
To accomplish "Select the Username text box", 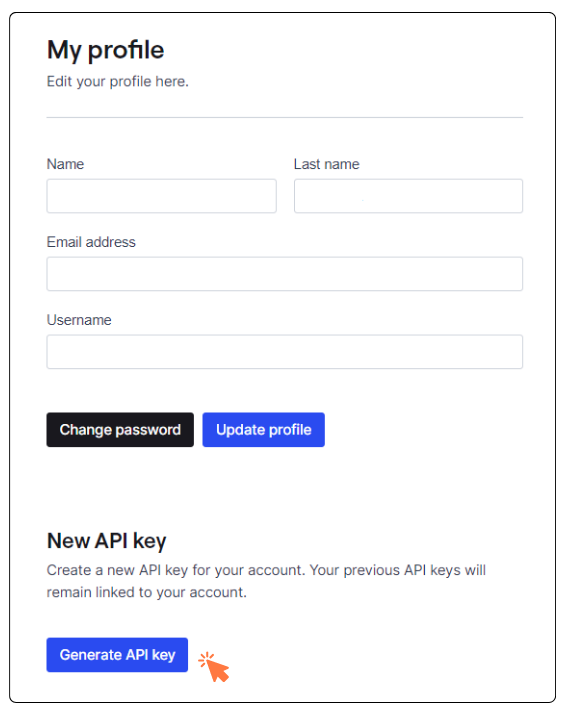I will pos(285,352).
